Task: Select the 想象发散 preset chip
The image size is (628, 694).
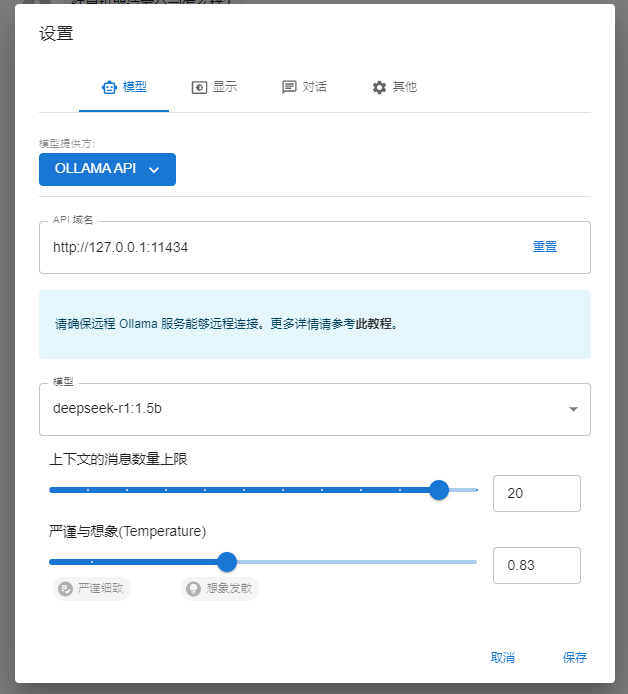Action: click(220, 589)
